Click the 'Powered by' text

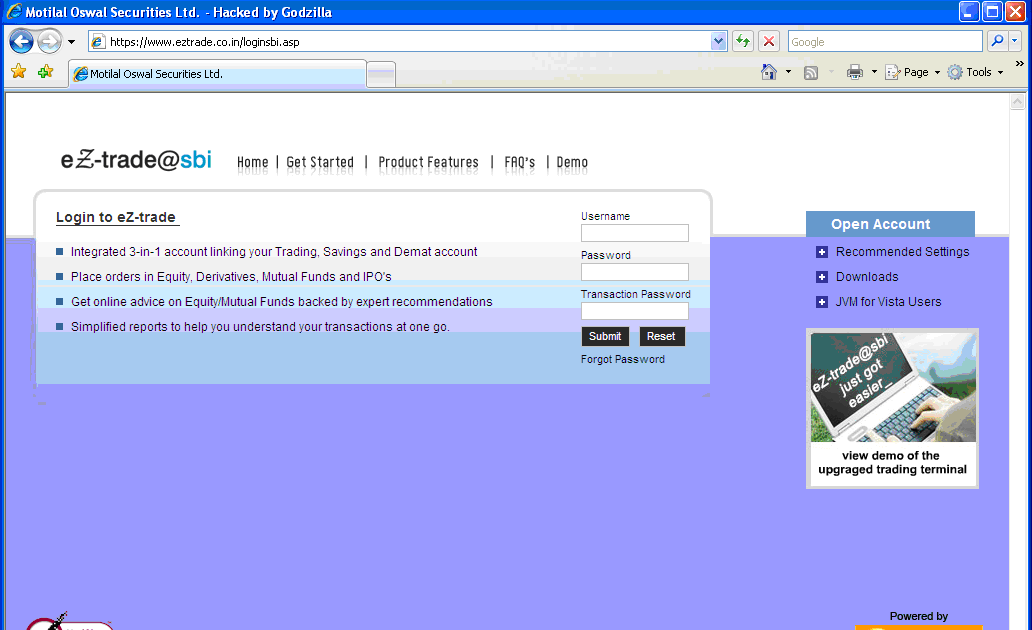point(919,616)
